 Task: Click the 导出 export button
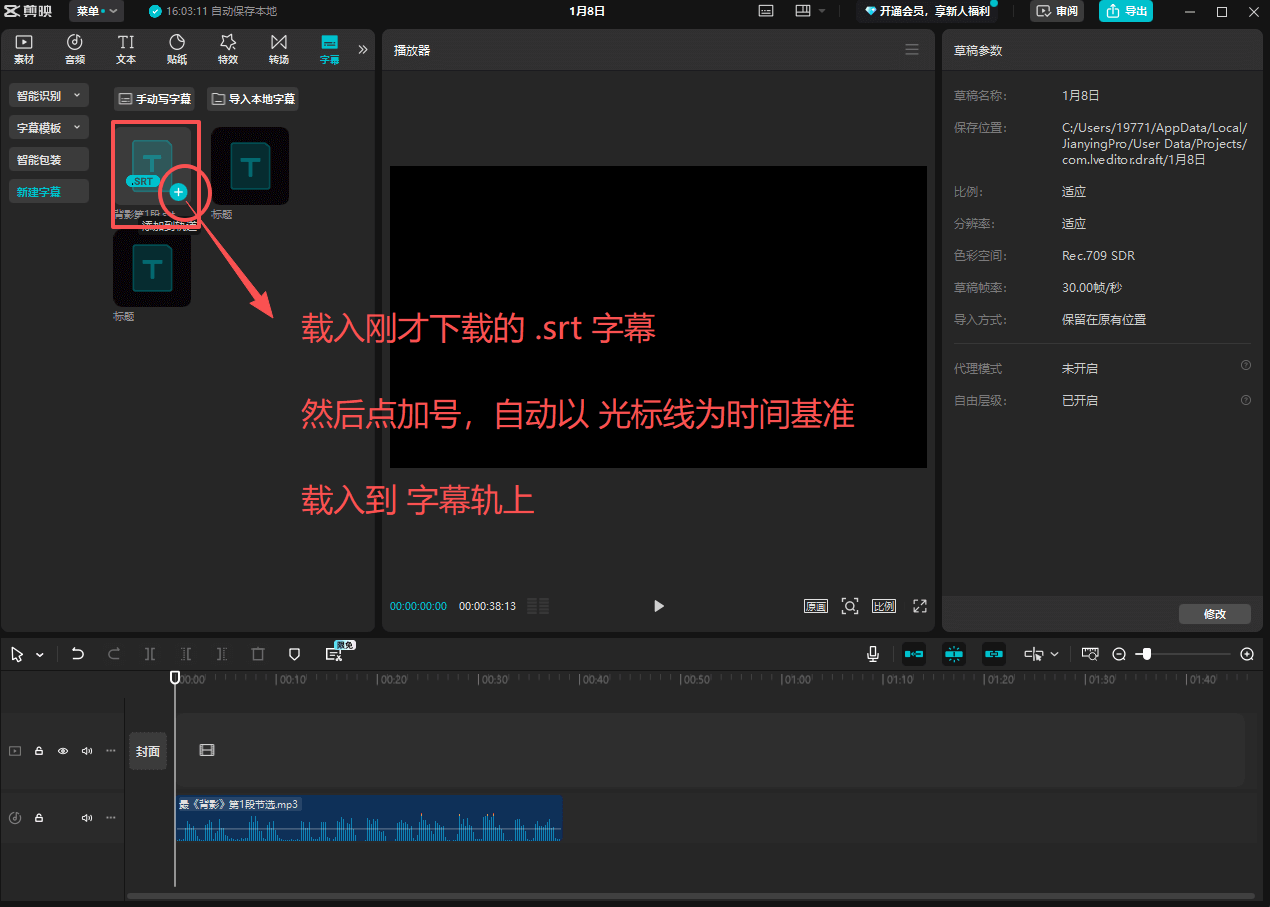click(1125, 11)
